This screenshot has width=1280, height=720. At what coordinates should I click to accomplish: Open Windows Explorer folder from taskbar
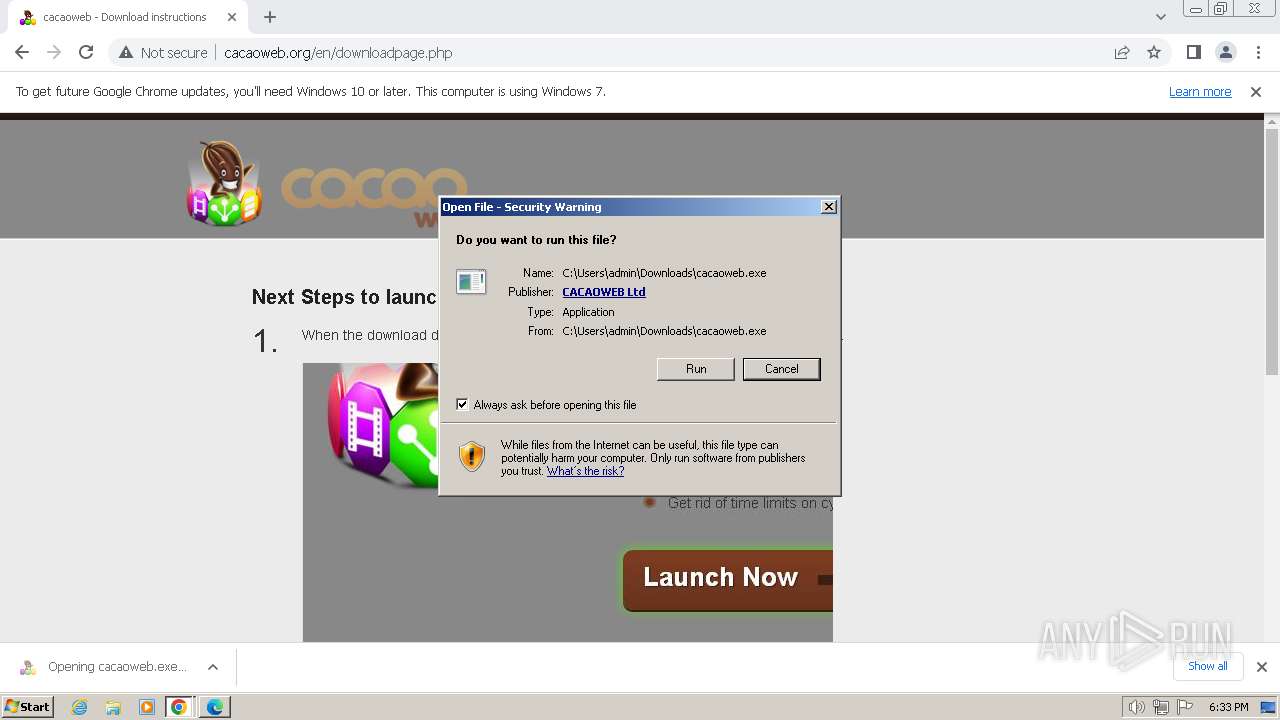click(x=113, y=707)
